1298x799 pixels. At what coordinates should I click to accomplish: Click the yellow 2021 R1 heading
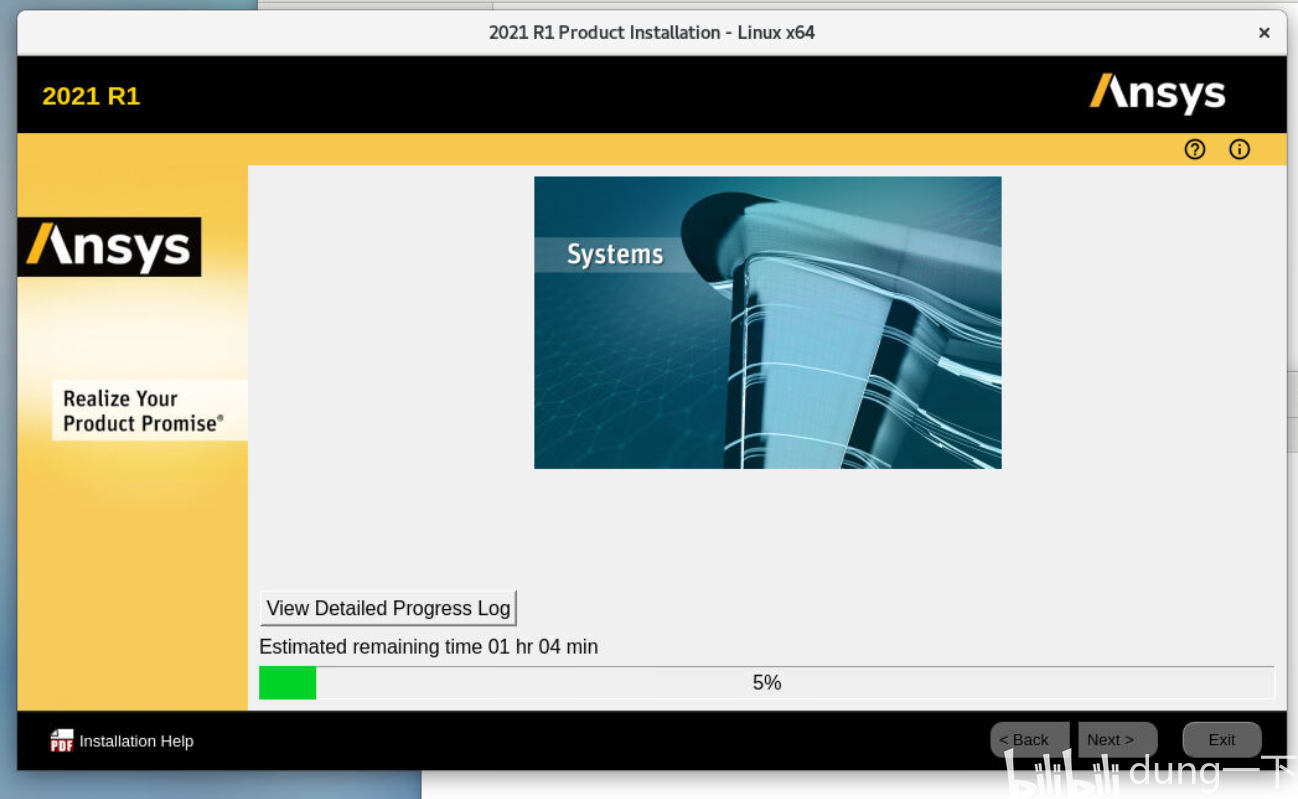tap(91, 96)
